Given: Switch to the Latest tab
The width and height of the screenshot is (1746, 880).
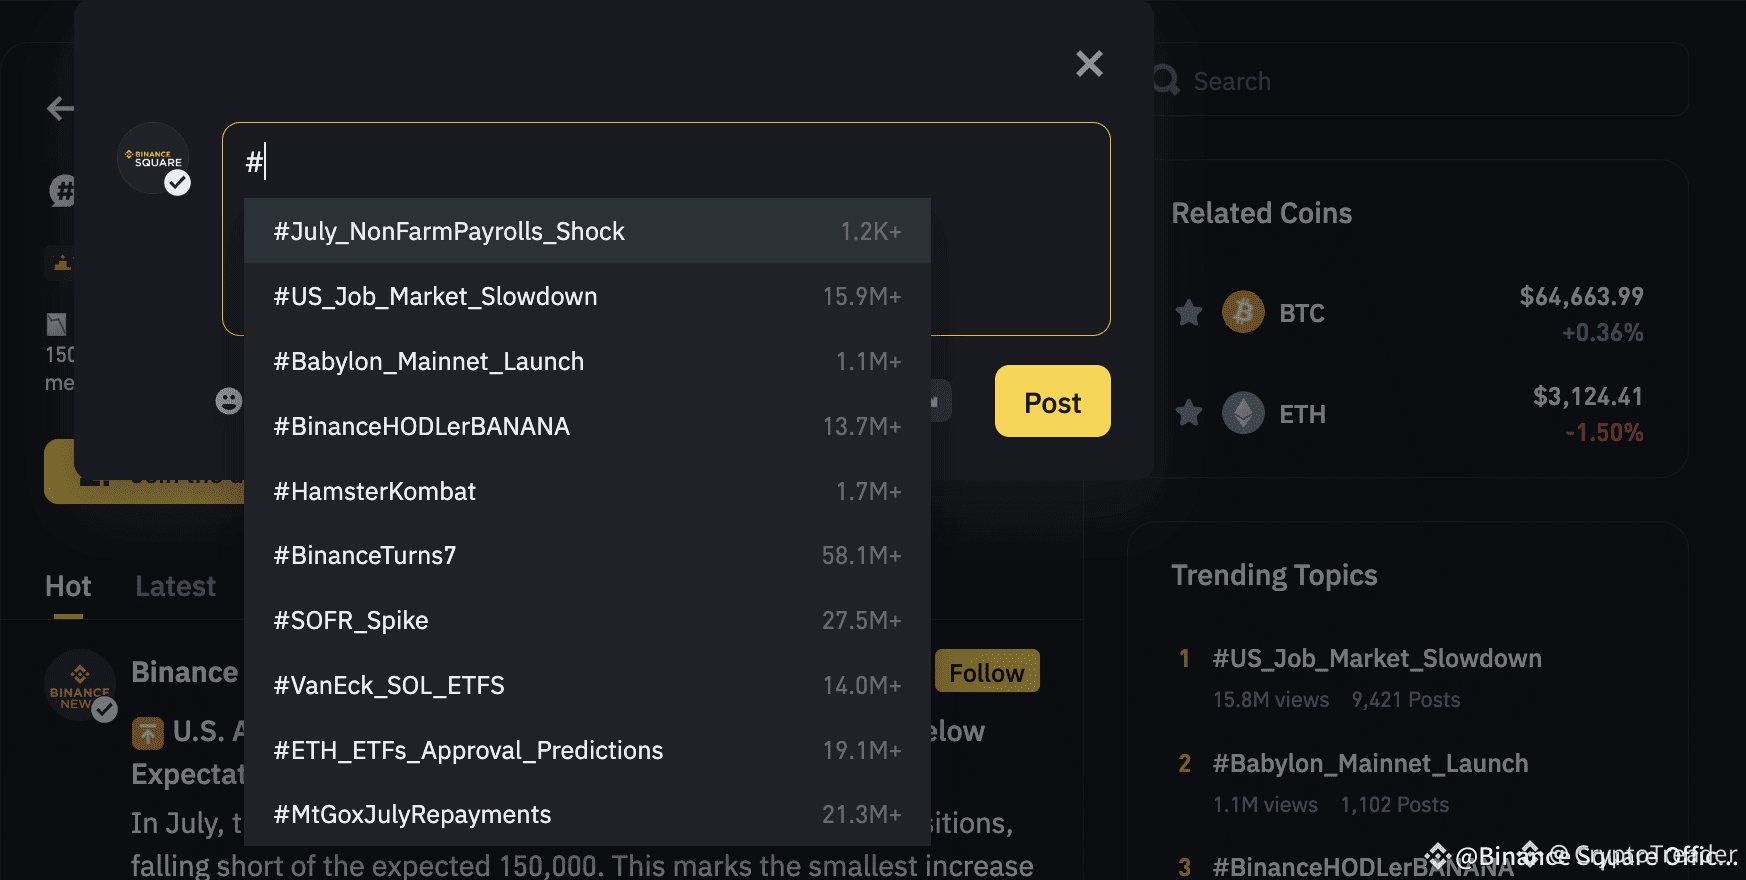Looking at the screenshot, I should click(x=175, y=586).
